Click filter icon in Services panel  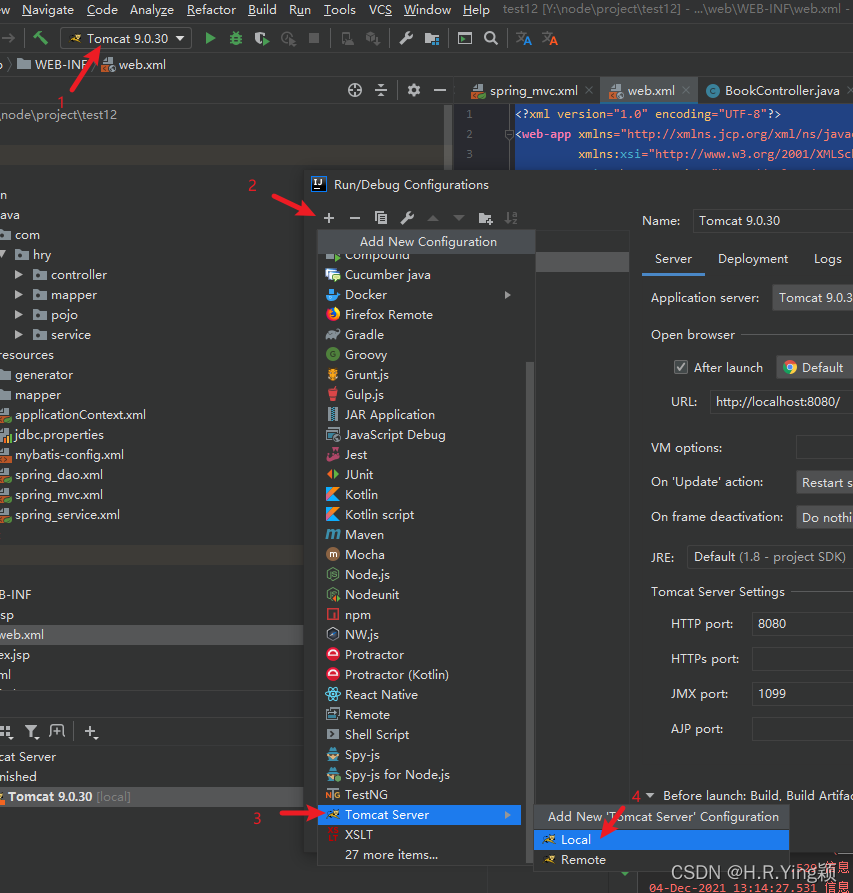[x=32, y=732]
